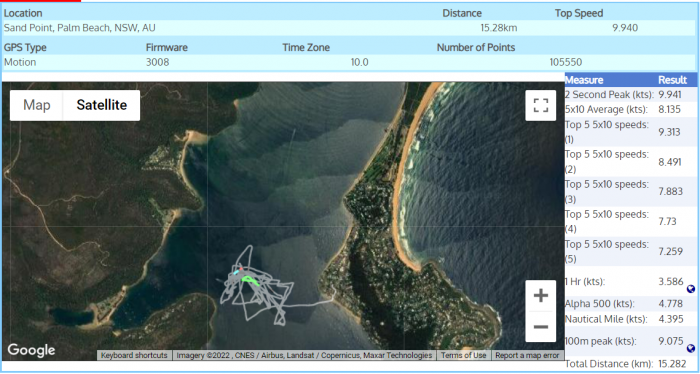Select the cyan track segment on map
Image resolution: width=700 pixels, height=374 pixels.
236,272
